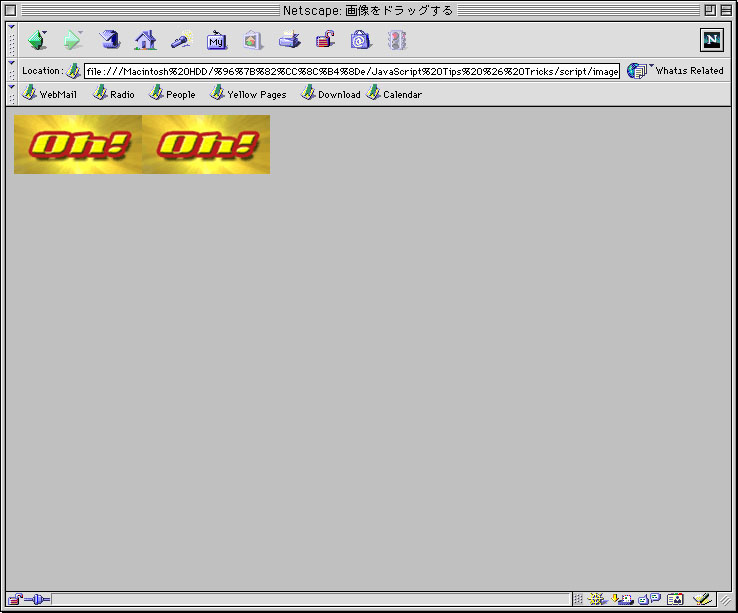Viewport: 738px width, 613px height.
Task: Go to the Home page icon
Action: tap(145, 40)
